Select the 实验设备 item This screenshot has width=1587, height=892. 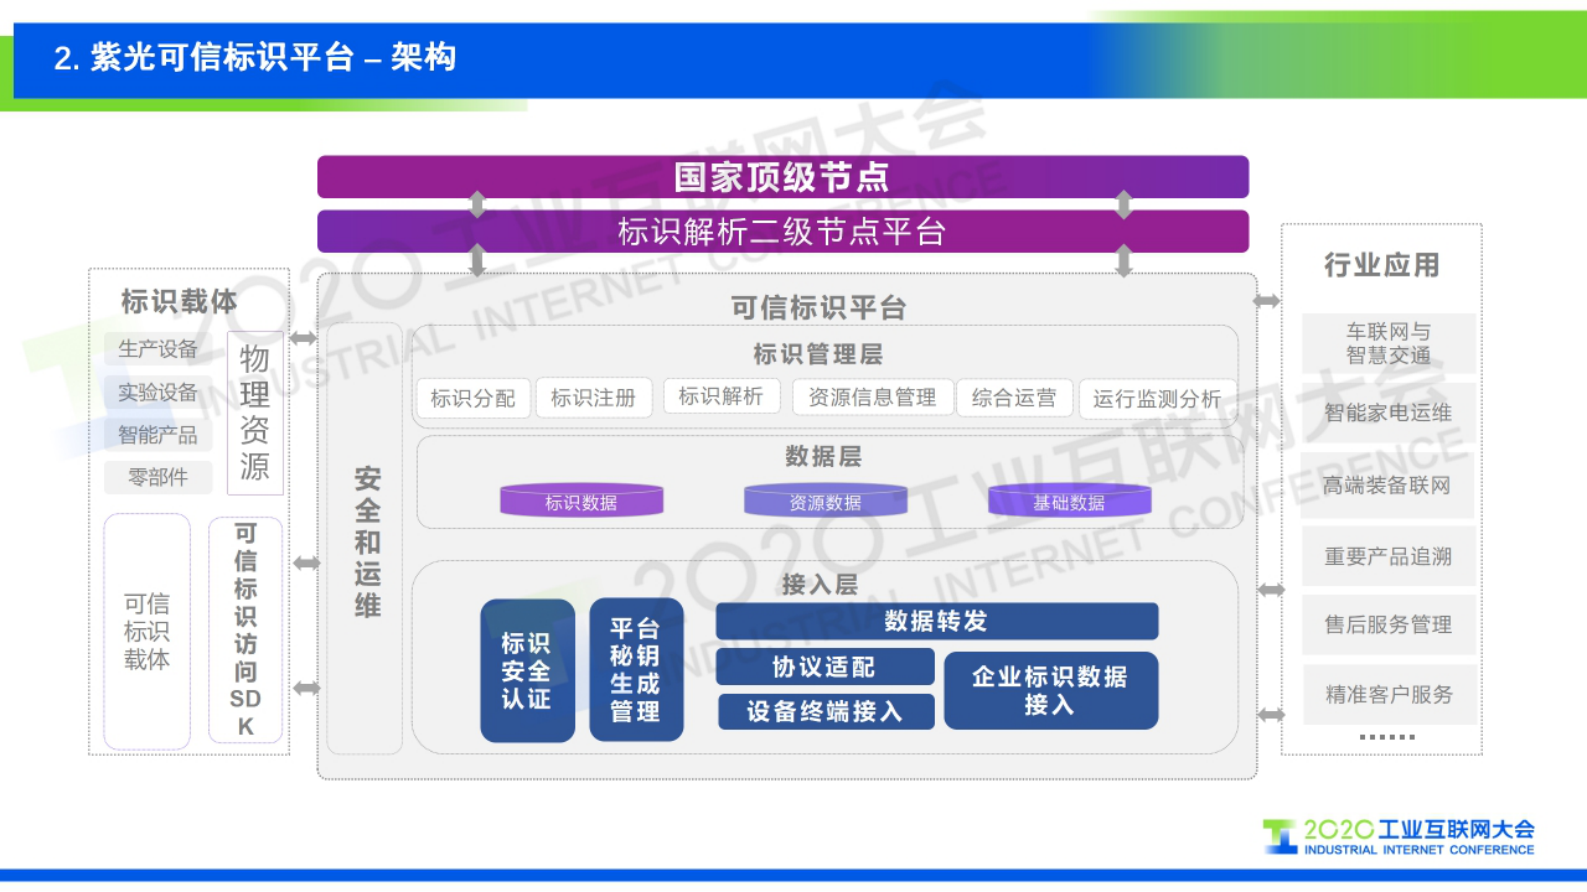pyautogui.click(x=158, y=392)
